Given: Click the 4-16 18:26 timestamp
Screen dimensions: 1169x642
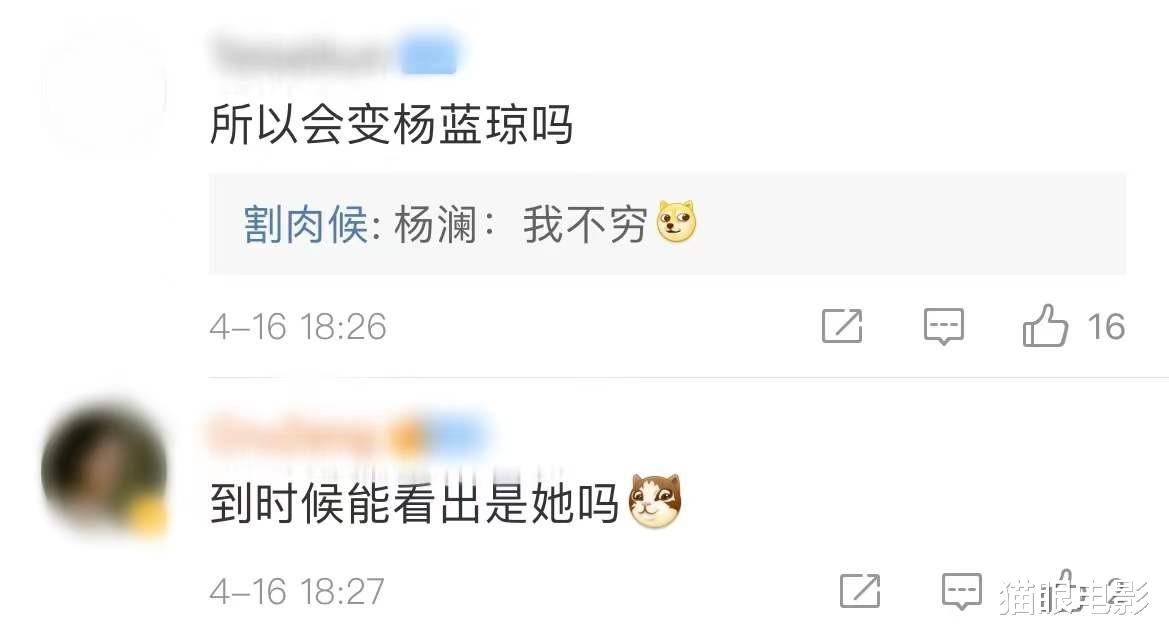Looking at the screenshot, I should click(x=297, y=327).
